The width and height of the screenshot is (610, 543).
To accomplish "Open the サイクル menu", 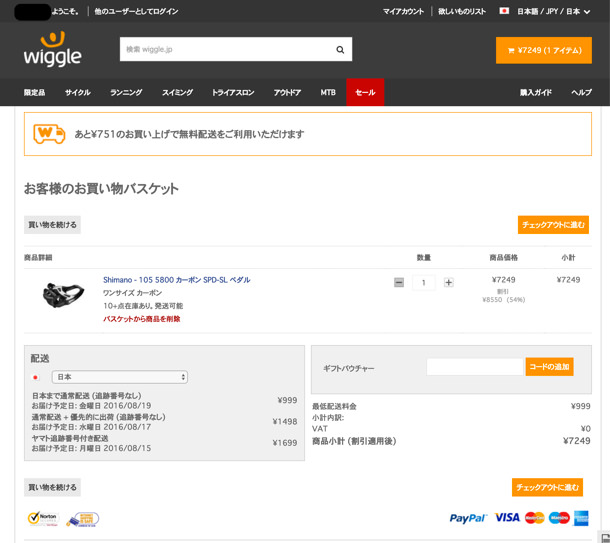I will (x=77, y=92).
